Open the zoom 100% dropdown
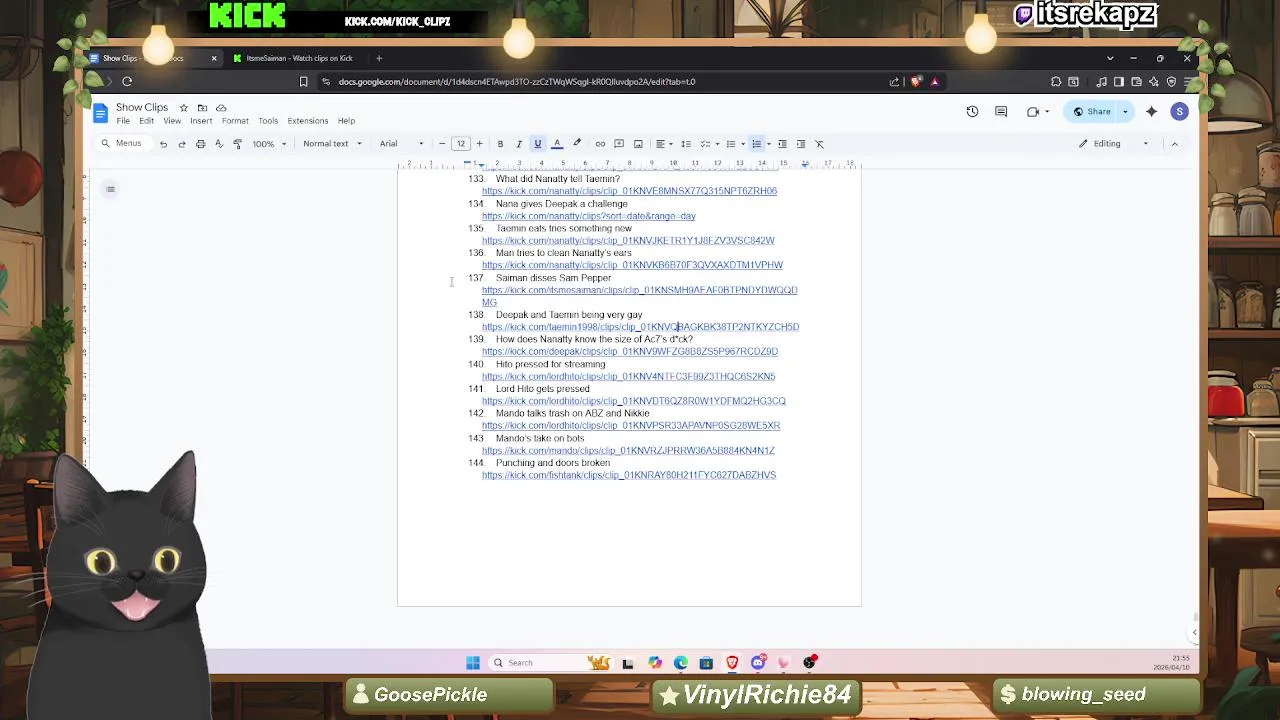The height and width of the screenshot is (720, 1280). click(x=269, y=144)
